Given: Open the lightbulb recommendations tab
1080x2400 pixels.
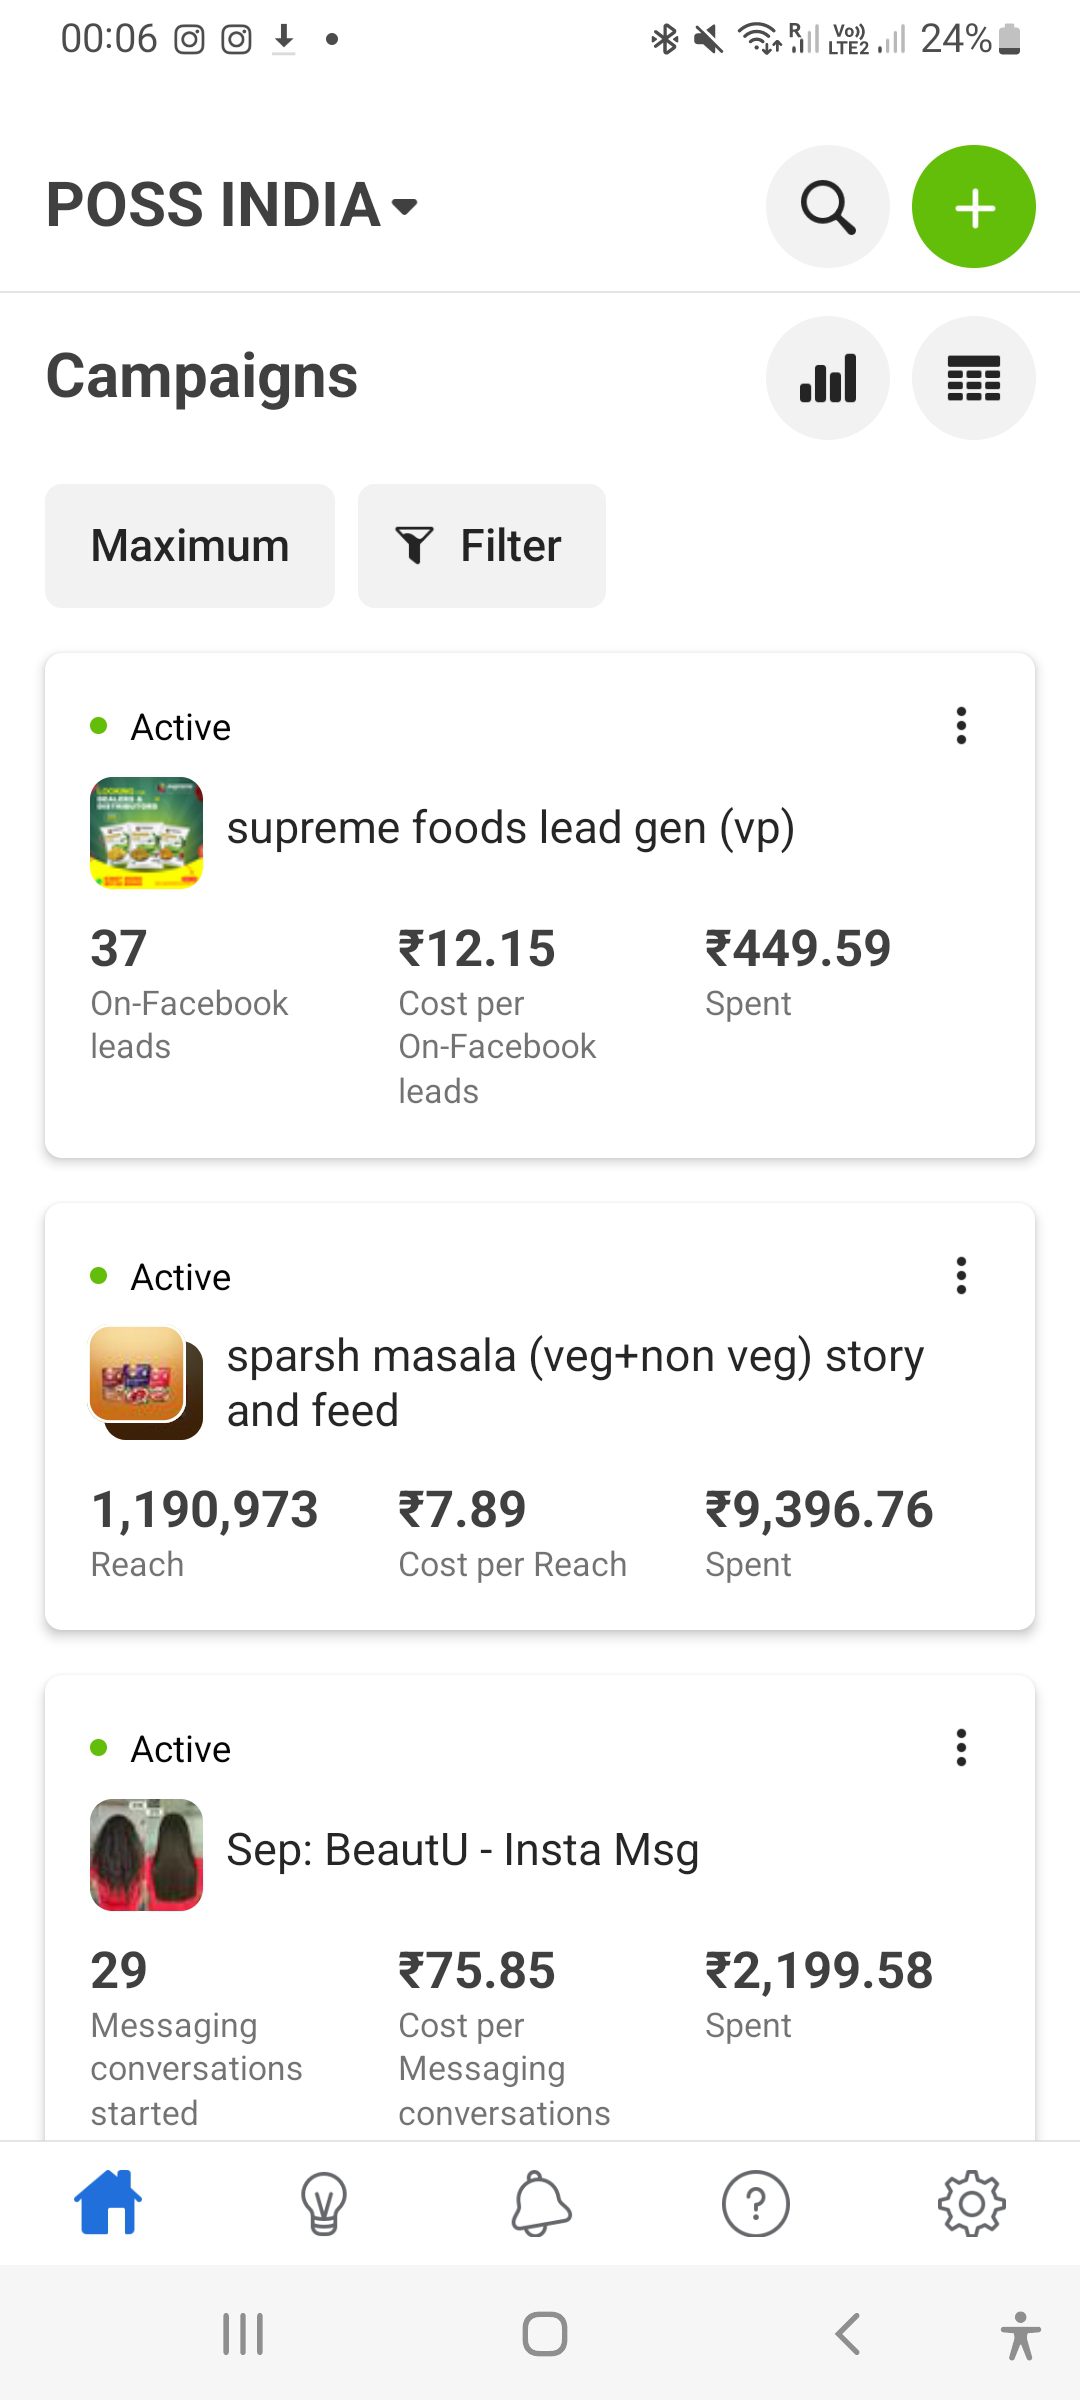Looking at the screenshot, I should click(324, 2202).
